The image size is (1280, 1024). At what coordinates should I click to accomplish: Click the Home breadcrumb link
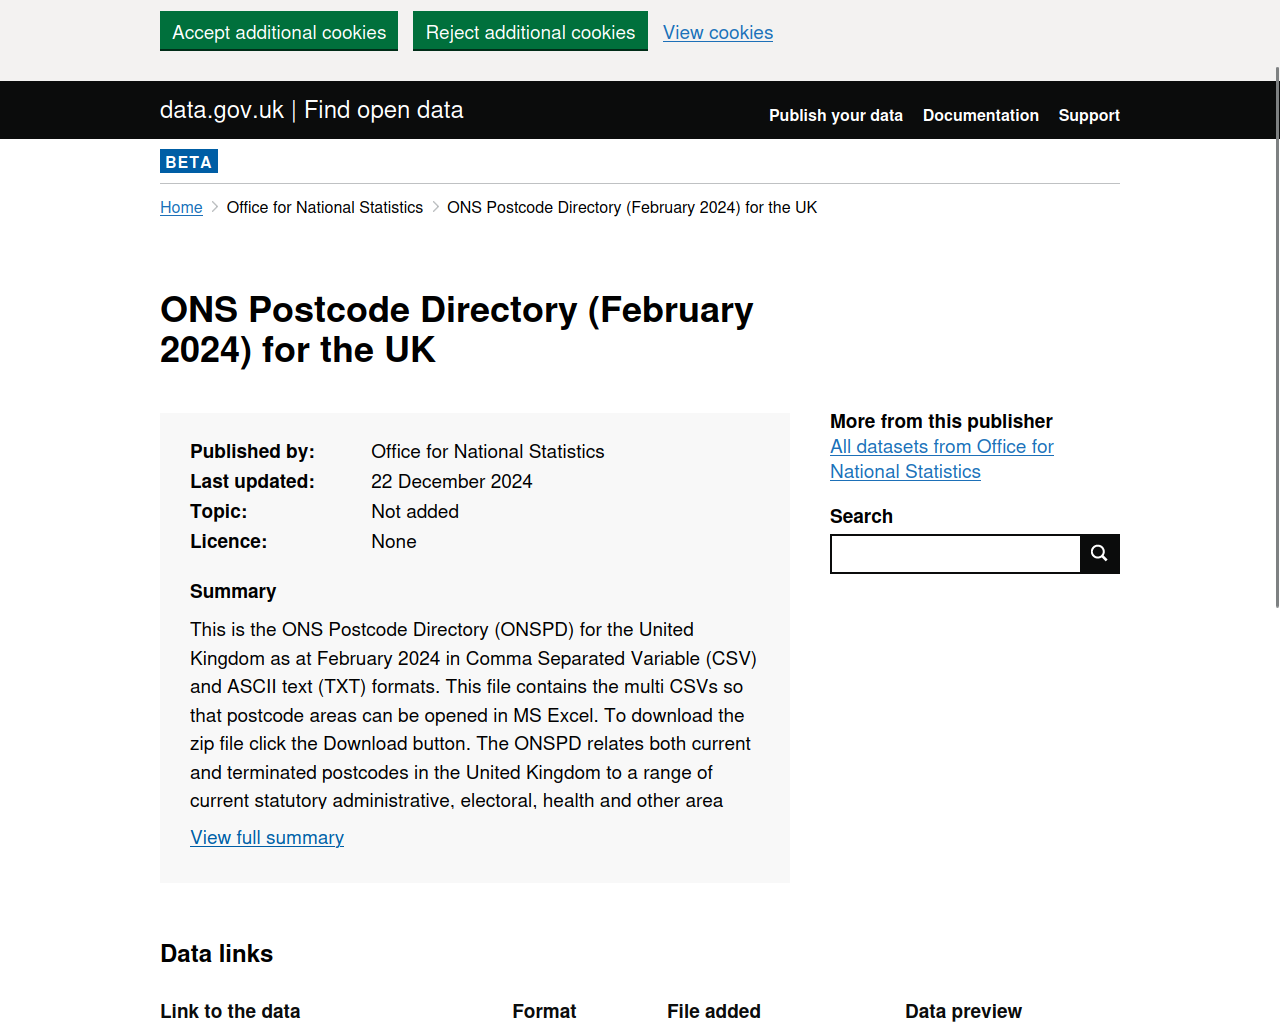pyautogui.click(x=181, y=207)
